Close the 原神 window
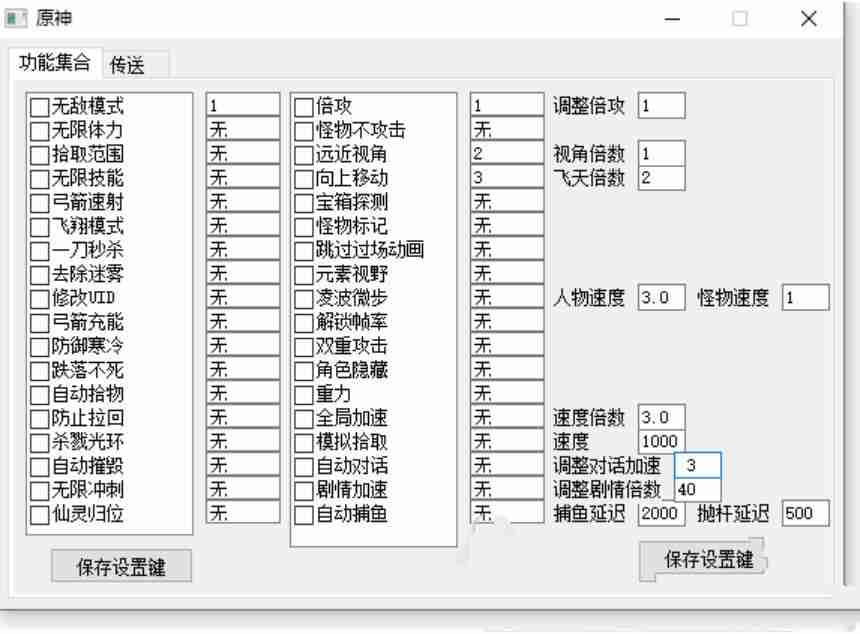Viewport: 860px width, 634px height. pos(809,19)
